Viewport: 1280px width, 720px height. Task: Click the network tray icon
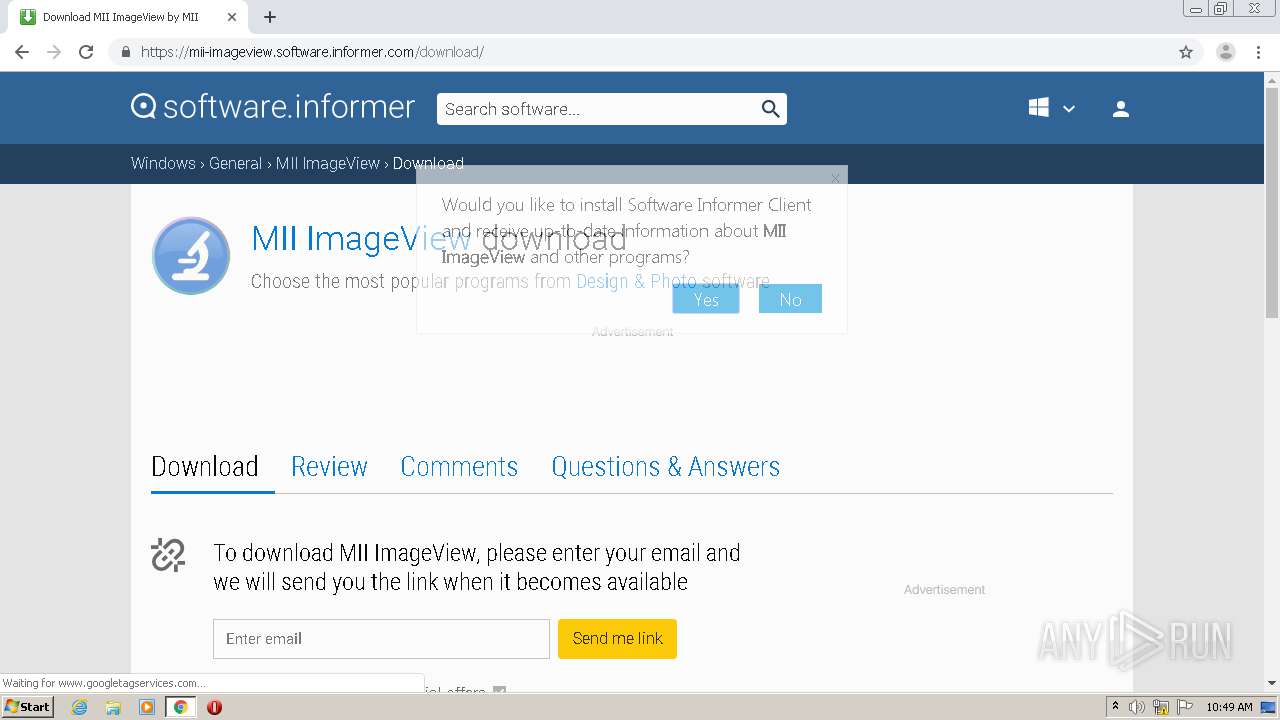(1161, 707)
